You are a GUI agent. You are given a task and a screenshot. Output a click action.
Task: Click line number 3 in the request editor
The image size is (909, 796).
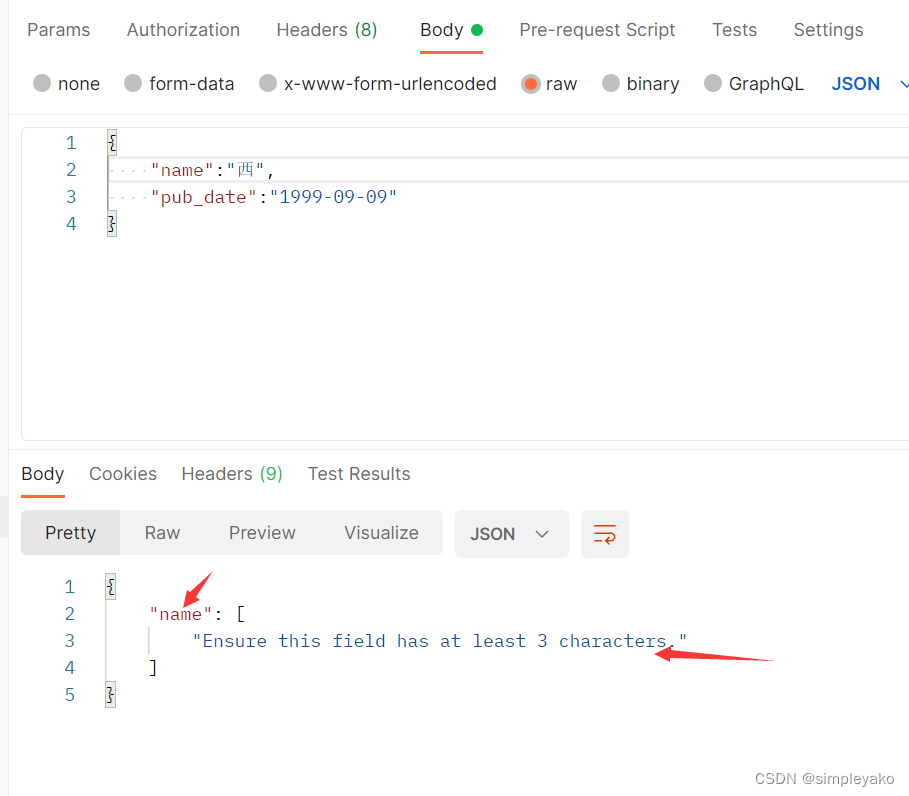point(71,197)
